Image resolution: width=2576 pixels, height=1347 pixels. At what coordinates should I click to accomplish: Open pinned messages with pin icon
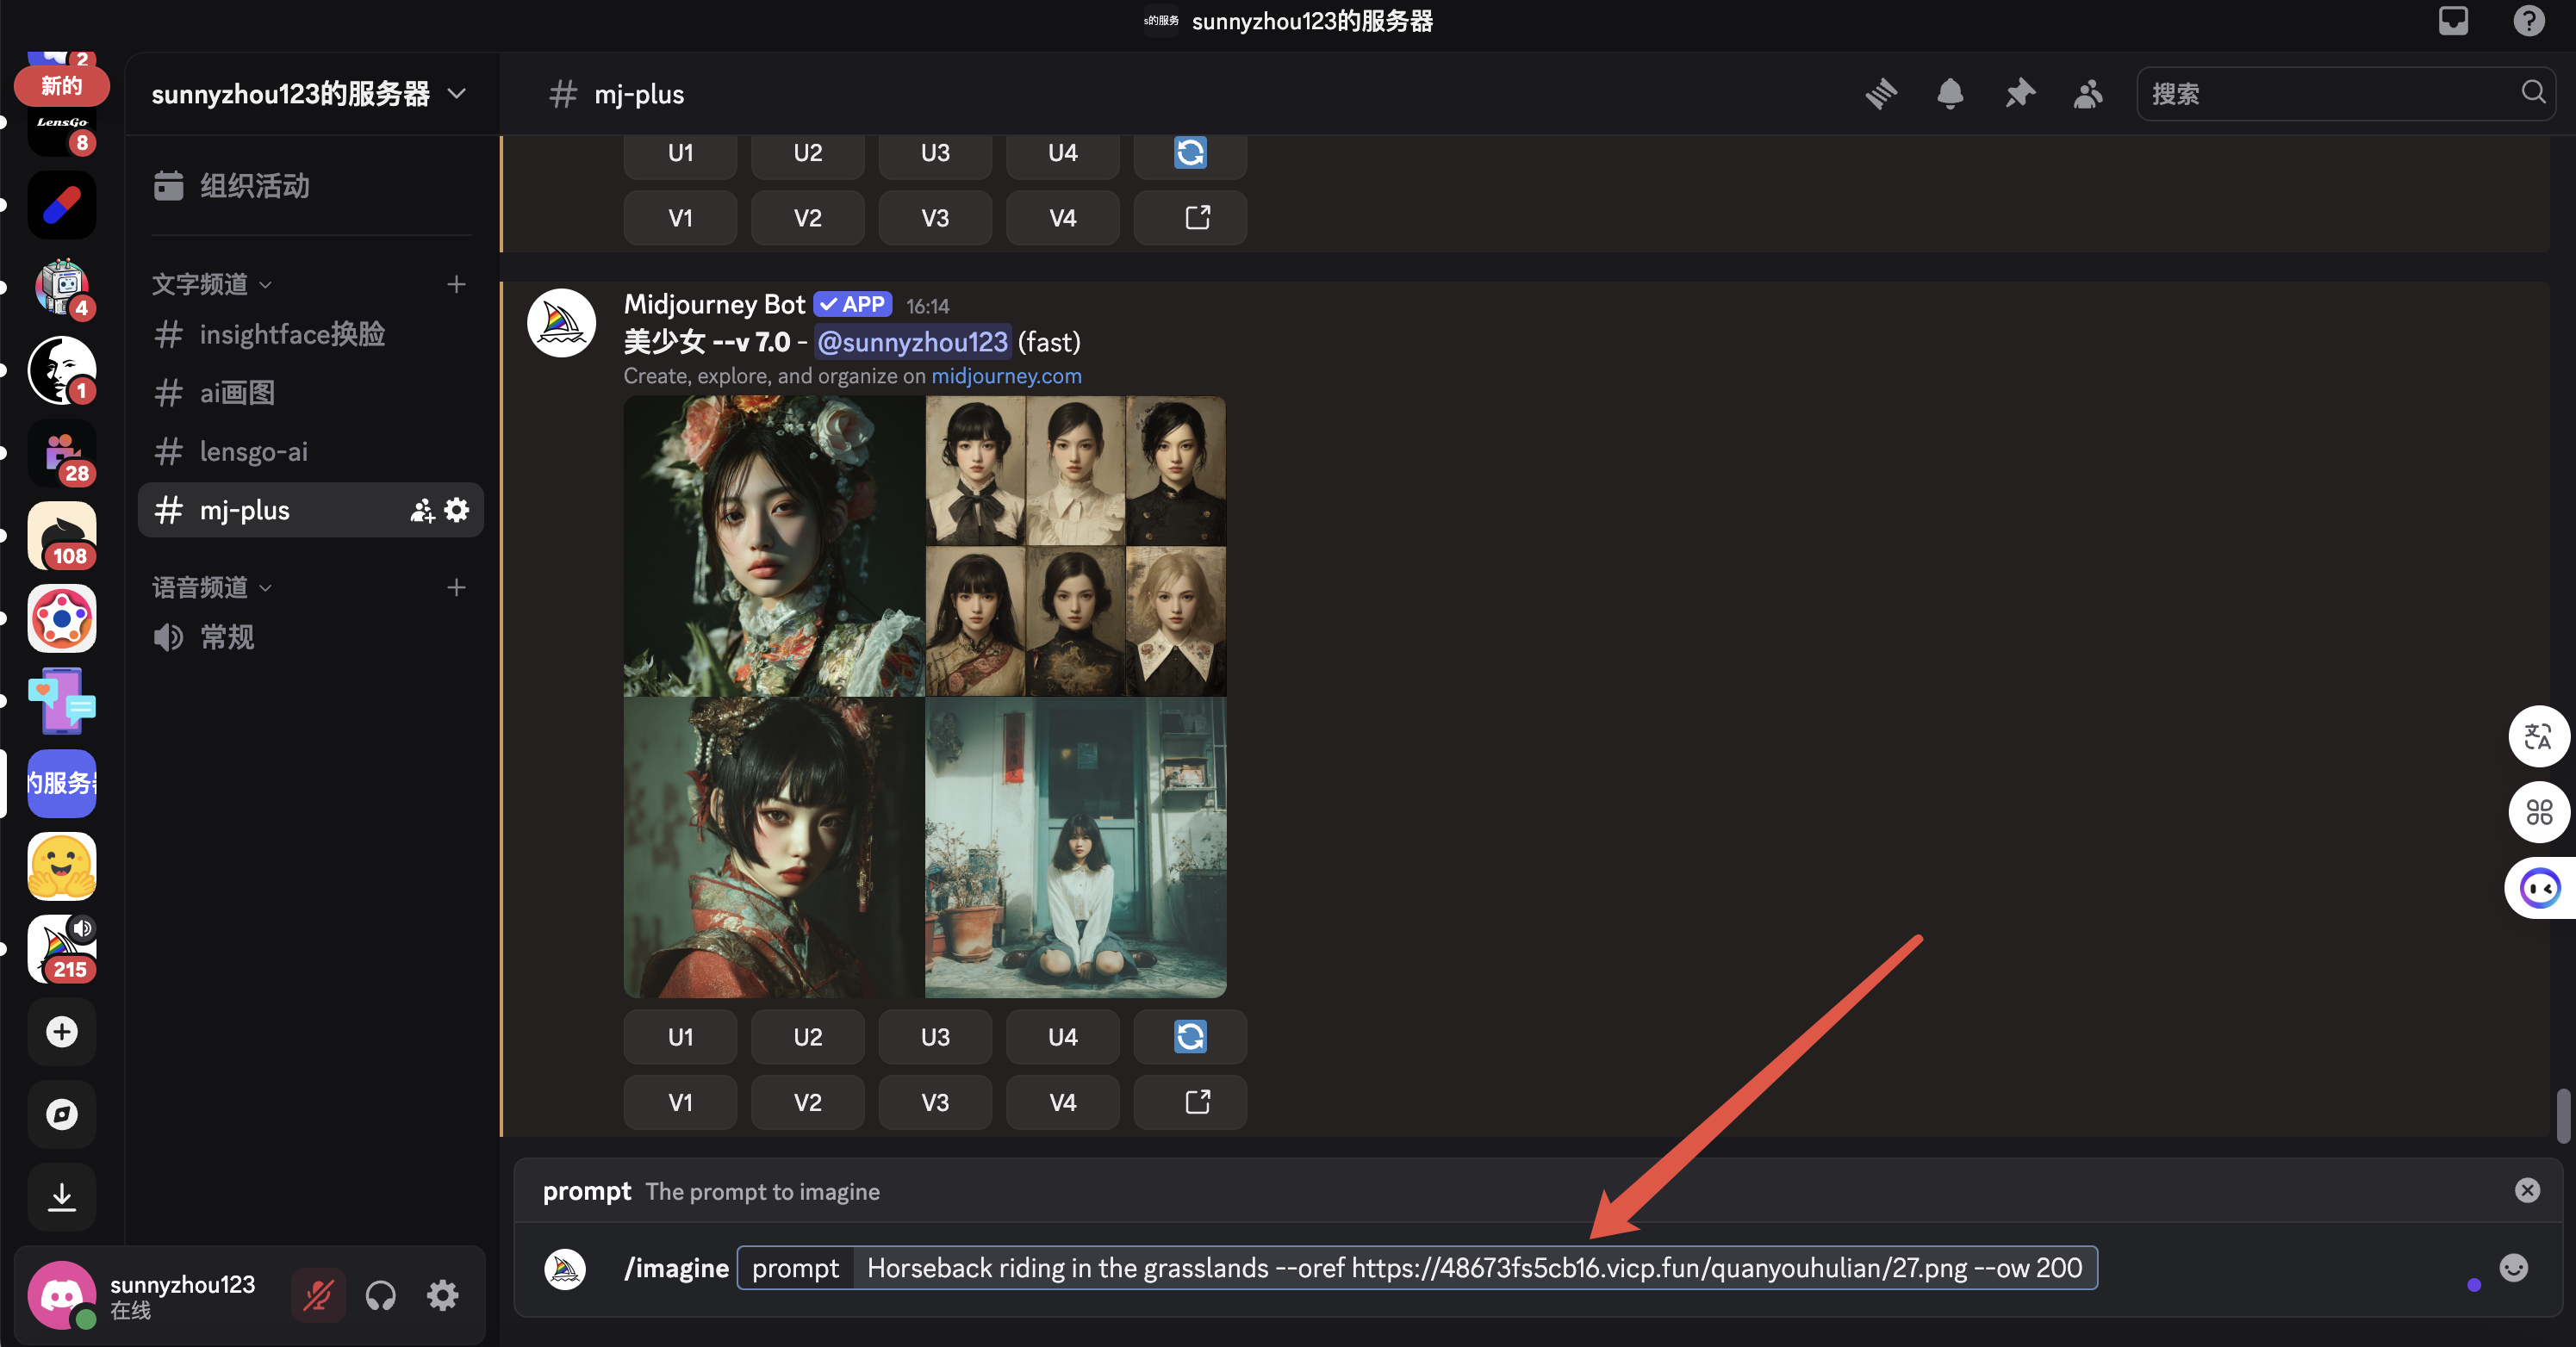pyautogui.click(x=2019, y=94)
